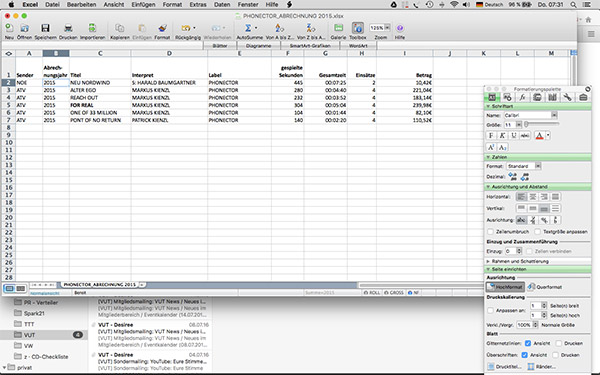Sort descending with Von Z bis A icon
Viewport: 600px width, 375px height.
click(311, 28)
